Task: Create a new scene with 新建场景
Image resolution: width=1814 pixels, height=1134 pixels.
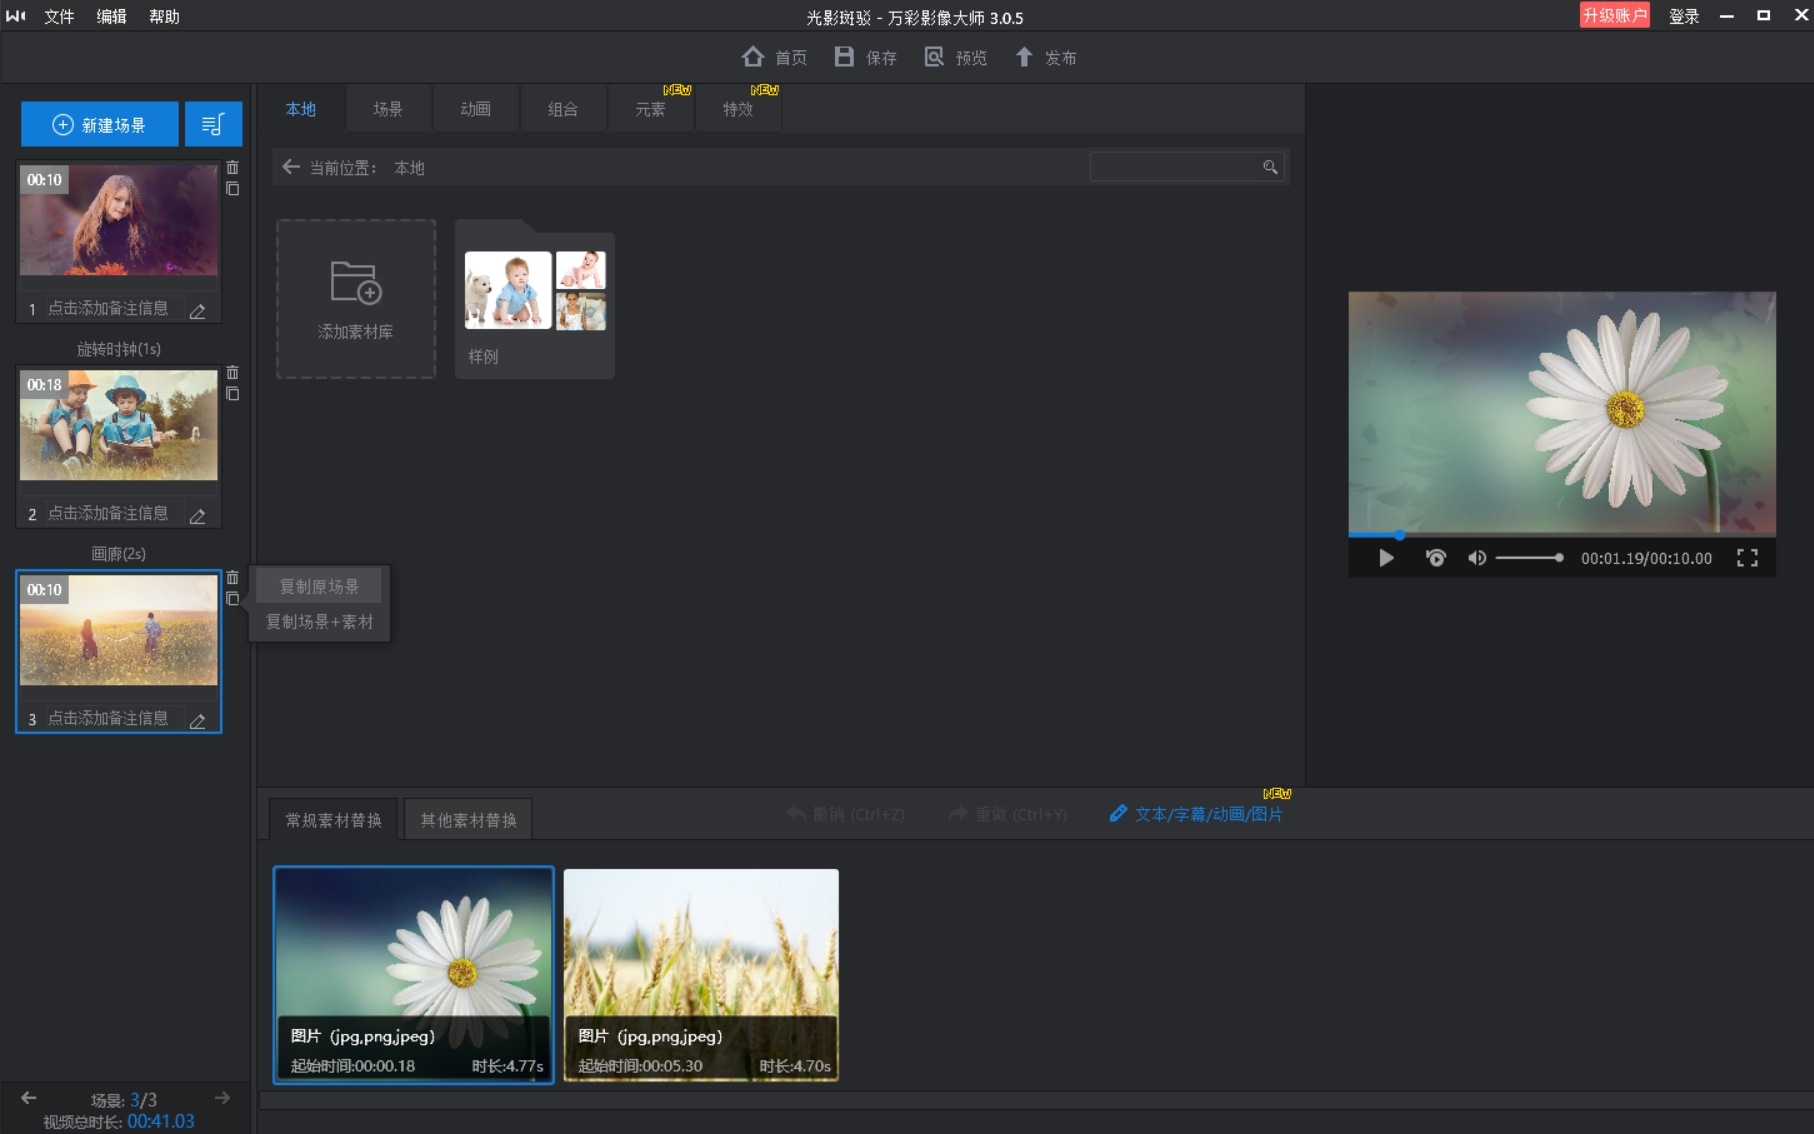Action: (100, 124)
